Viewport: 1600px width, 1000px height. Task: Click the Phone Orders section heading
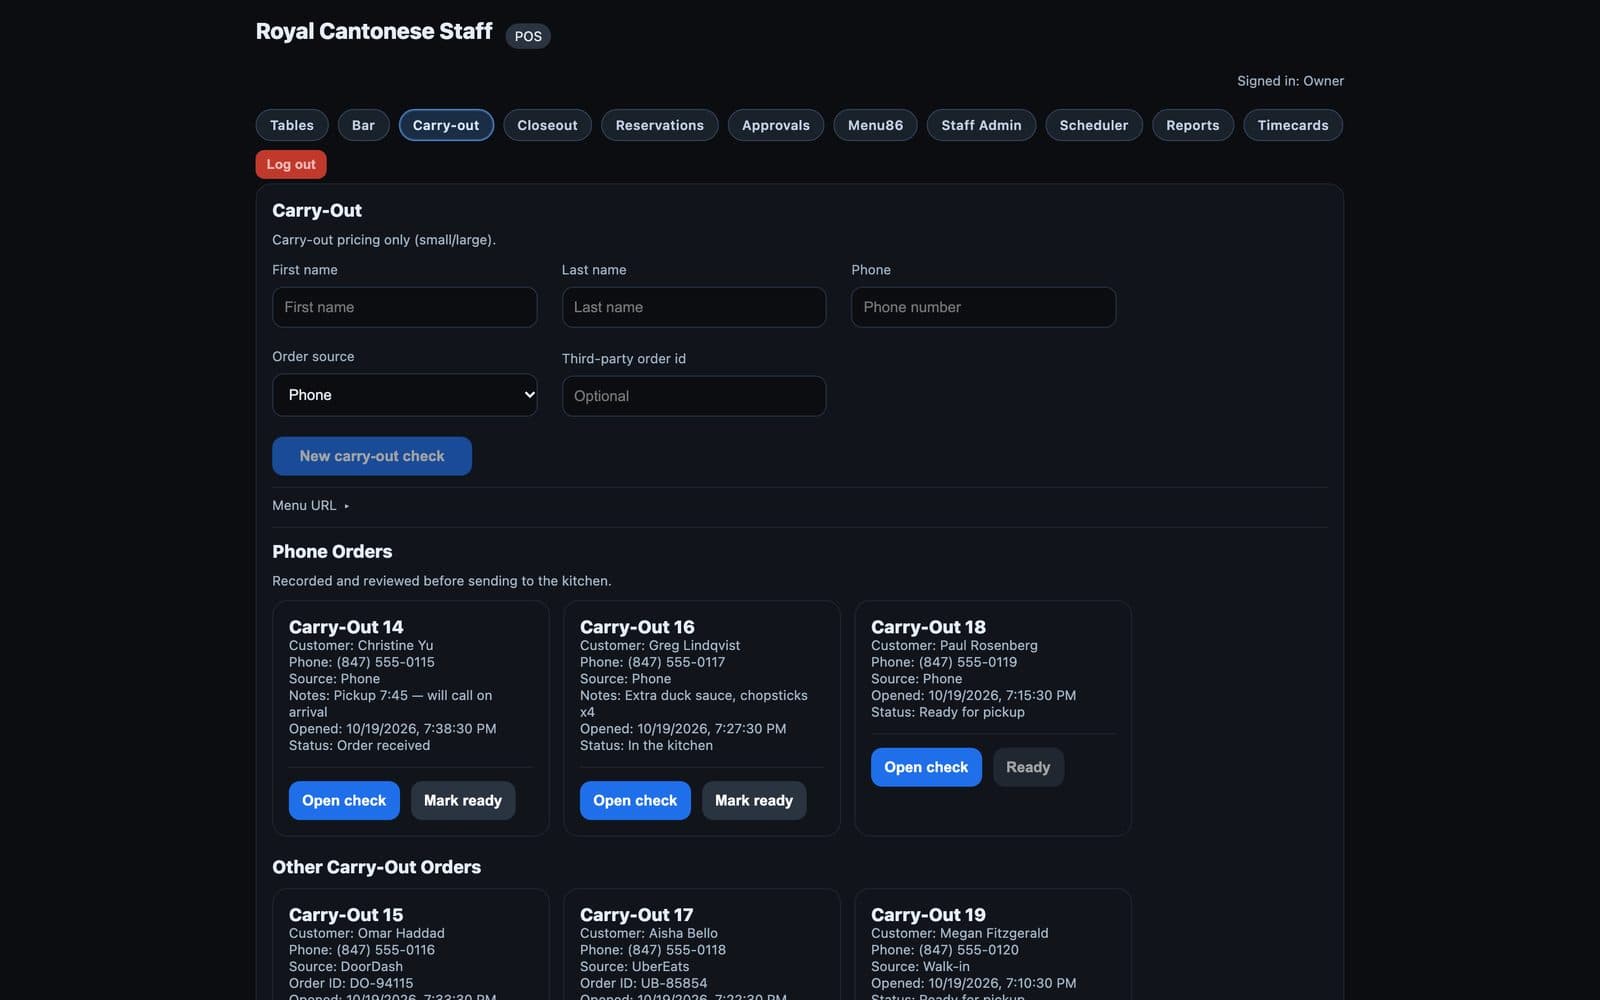[332, 551]
